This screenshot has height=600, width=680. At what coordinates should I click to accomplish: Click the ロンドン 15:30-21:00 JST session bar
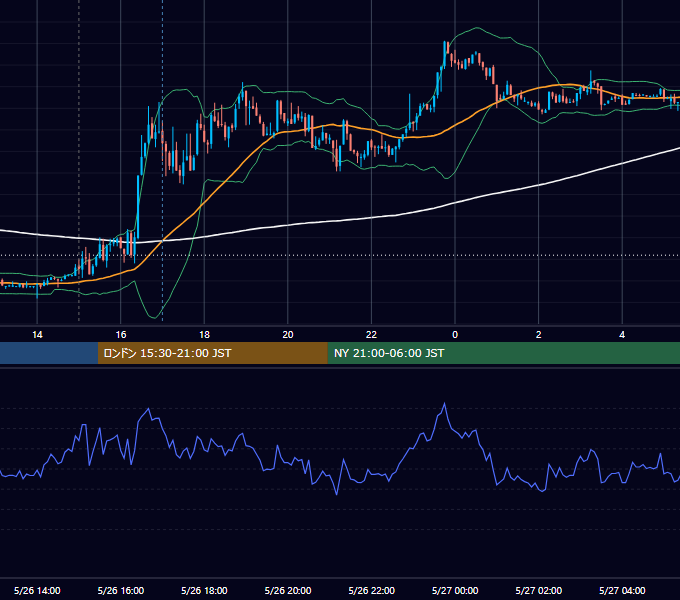(x=212, y=353)
